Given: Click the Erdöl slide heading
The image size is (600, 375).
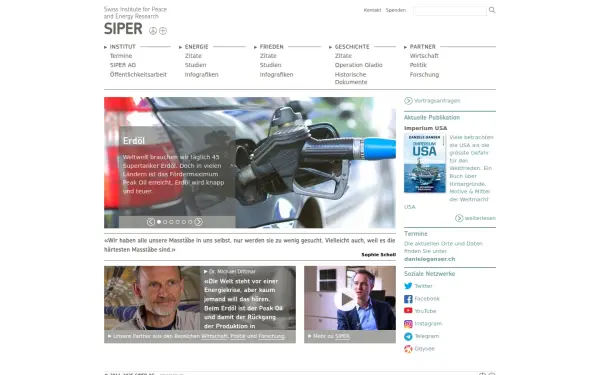Looking at the screenshot, I should tap(134, 141).
